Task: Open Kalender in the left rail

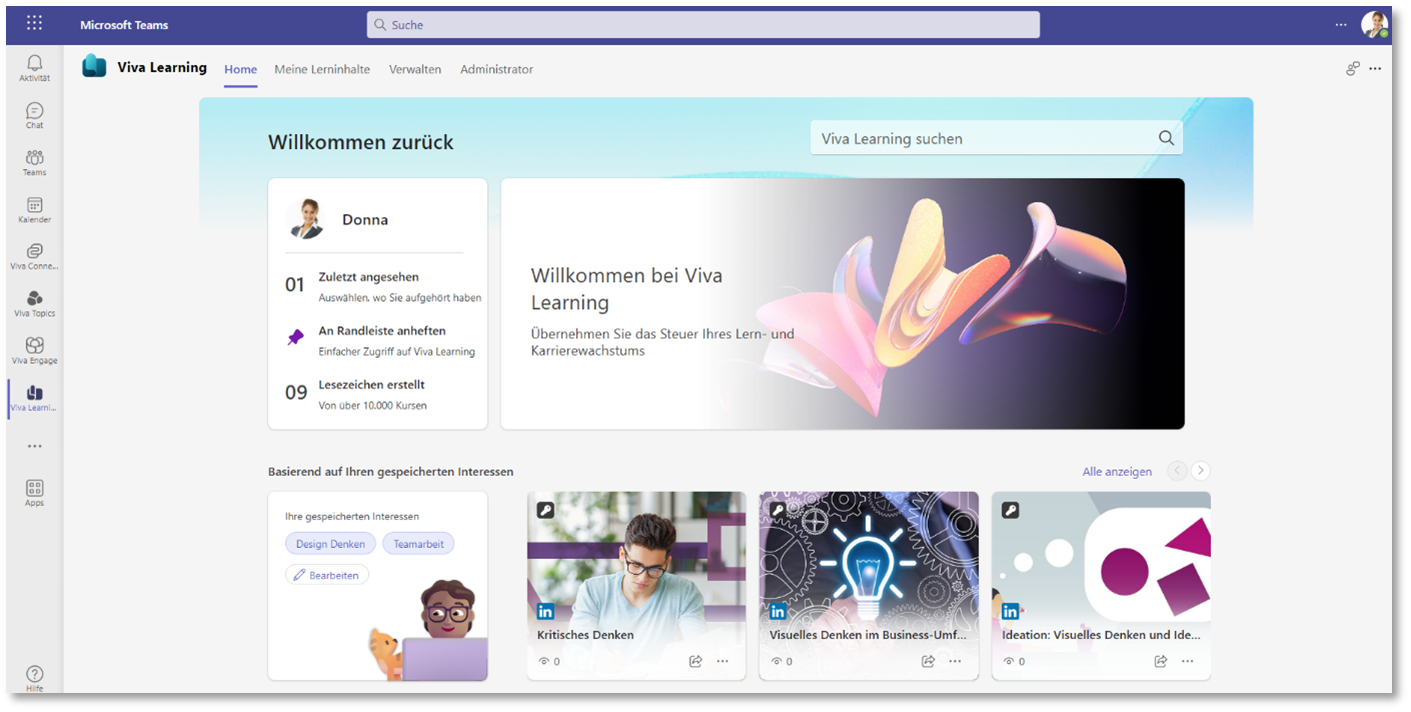Action: point(35,209)
